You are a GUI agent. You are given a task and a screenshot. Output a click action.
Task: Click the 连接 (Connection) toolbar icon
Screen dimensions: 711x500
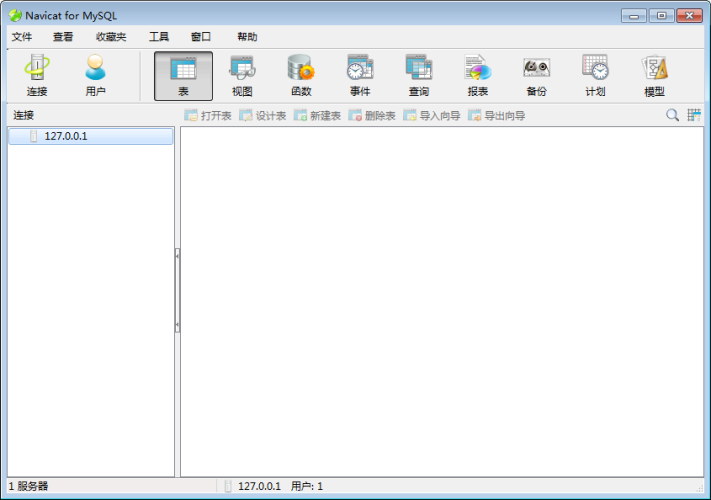point(37,76)
